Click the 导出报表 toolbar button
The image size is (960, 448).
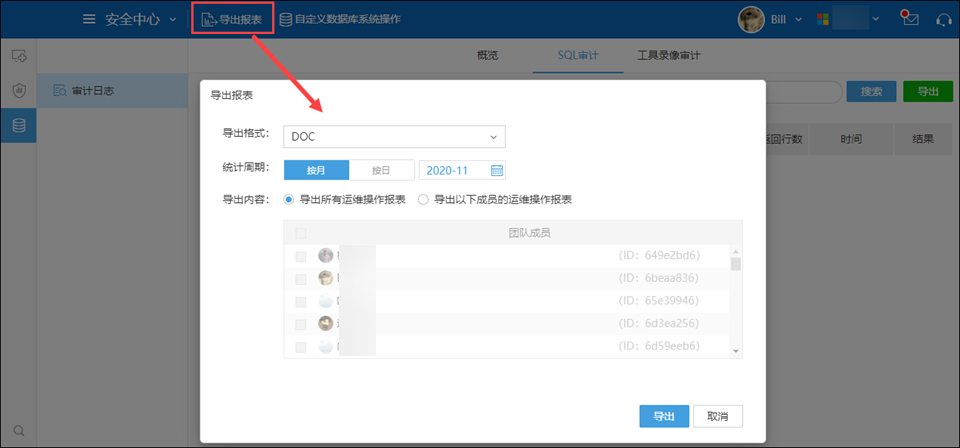pos(232,20)
